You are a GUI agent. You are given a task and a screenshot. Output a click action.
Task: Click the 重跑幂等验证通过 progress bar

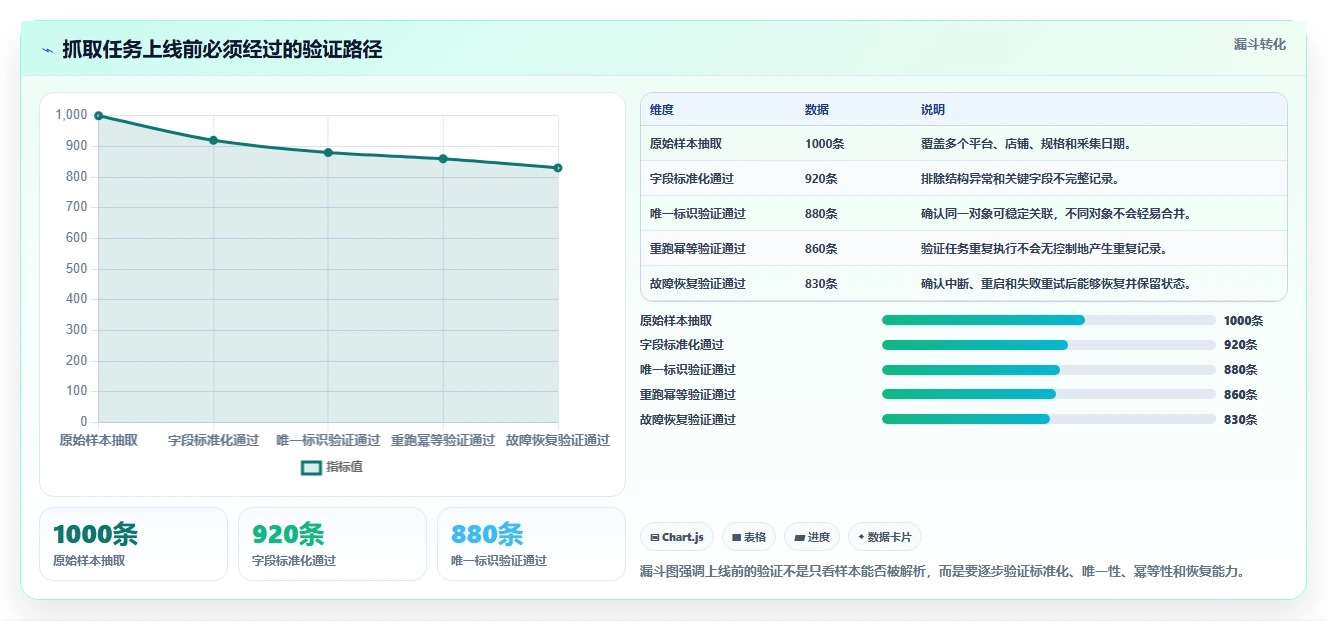click(1049, 394)
